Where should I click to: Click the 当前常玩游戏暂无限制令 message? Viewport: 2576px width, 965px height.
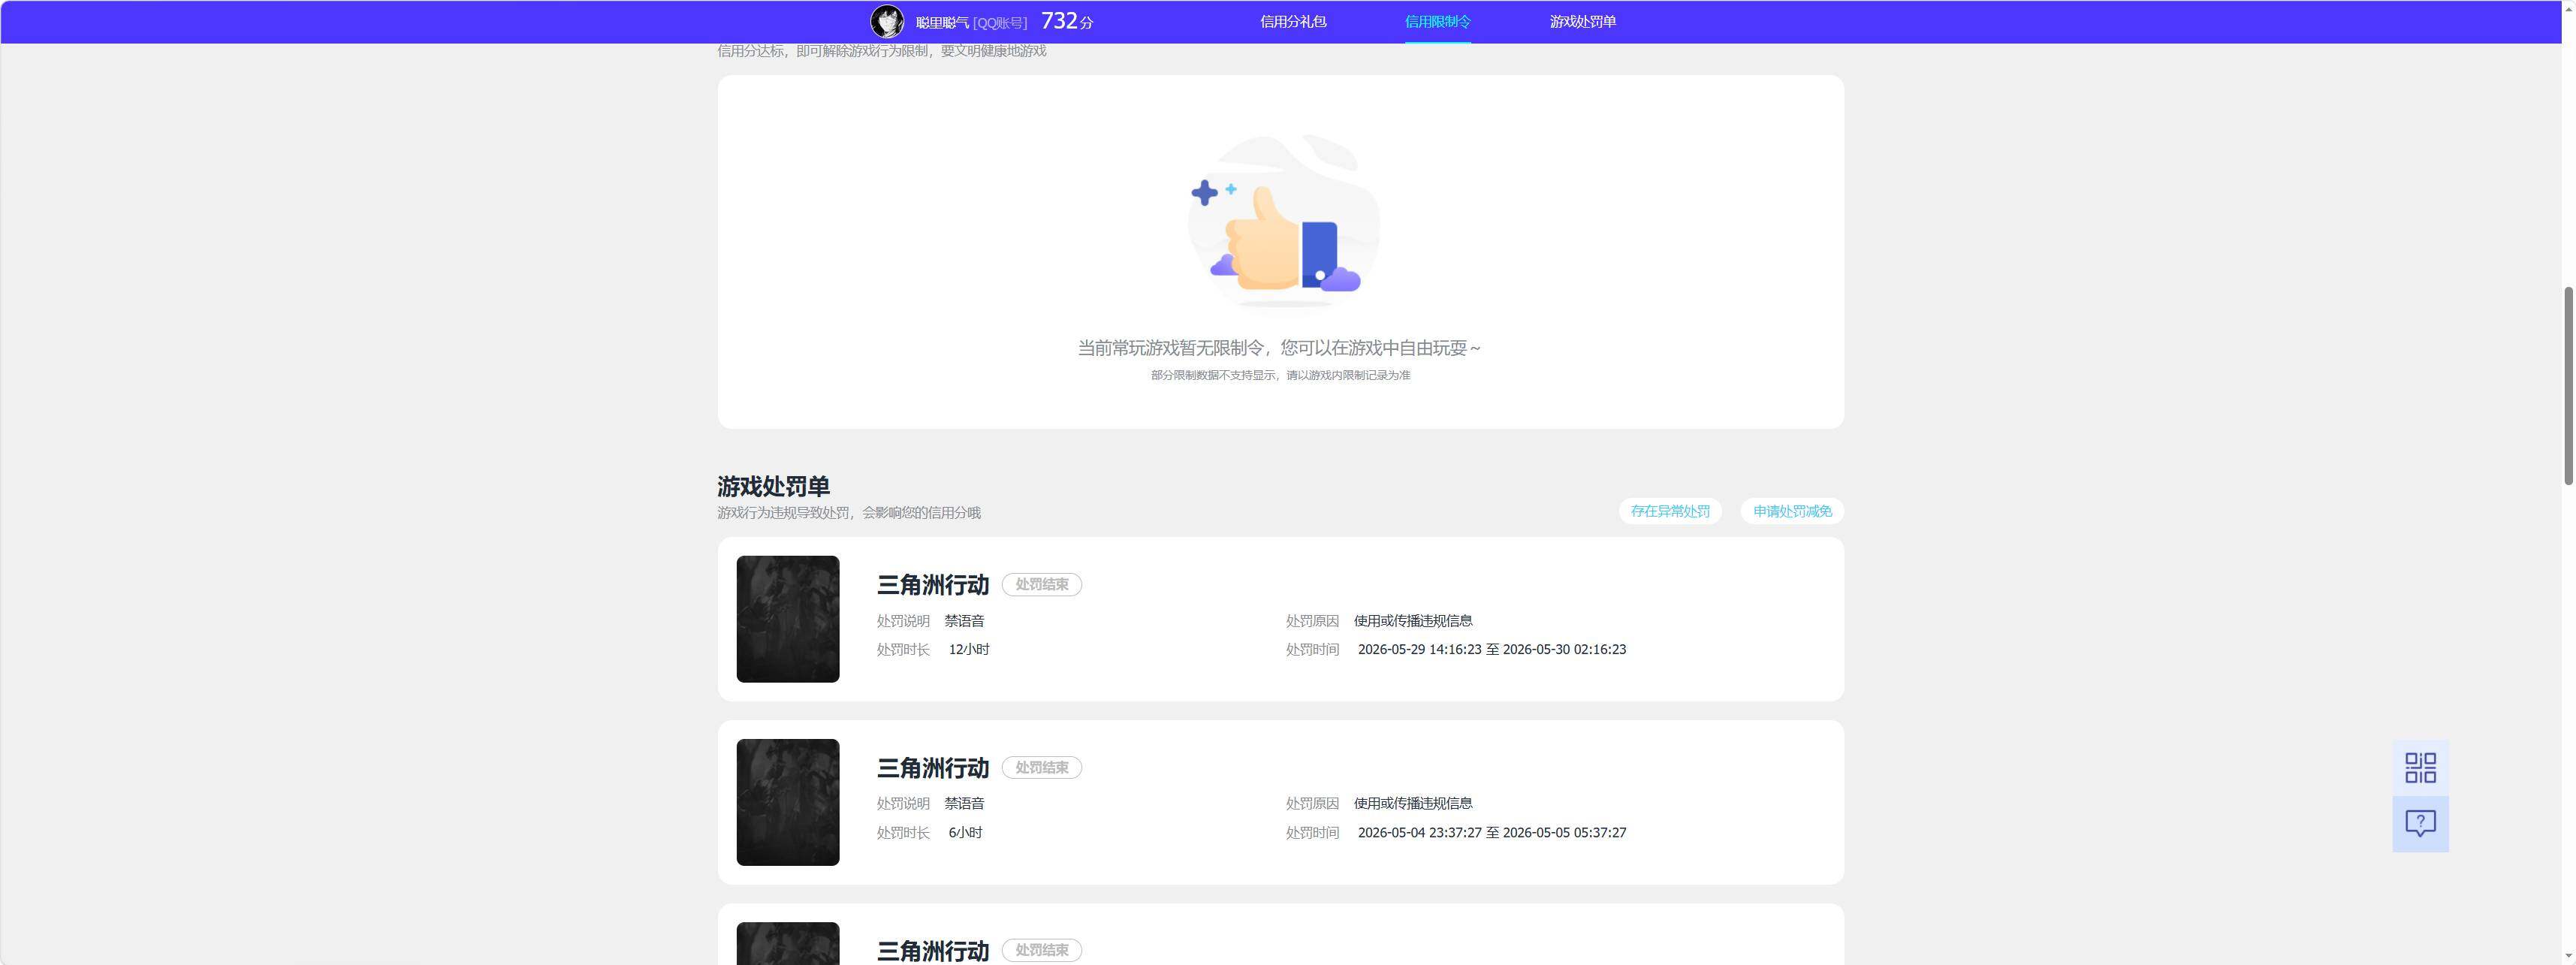coord(1279,348)
